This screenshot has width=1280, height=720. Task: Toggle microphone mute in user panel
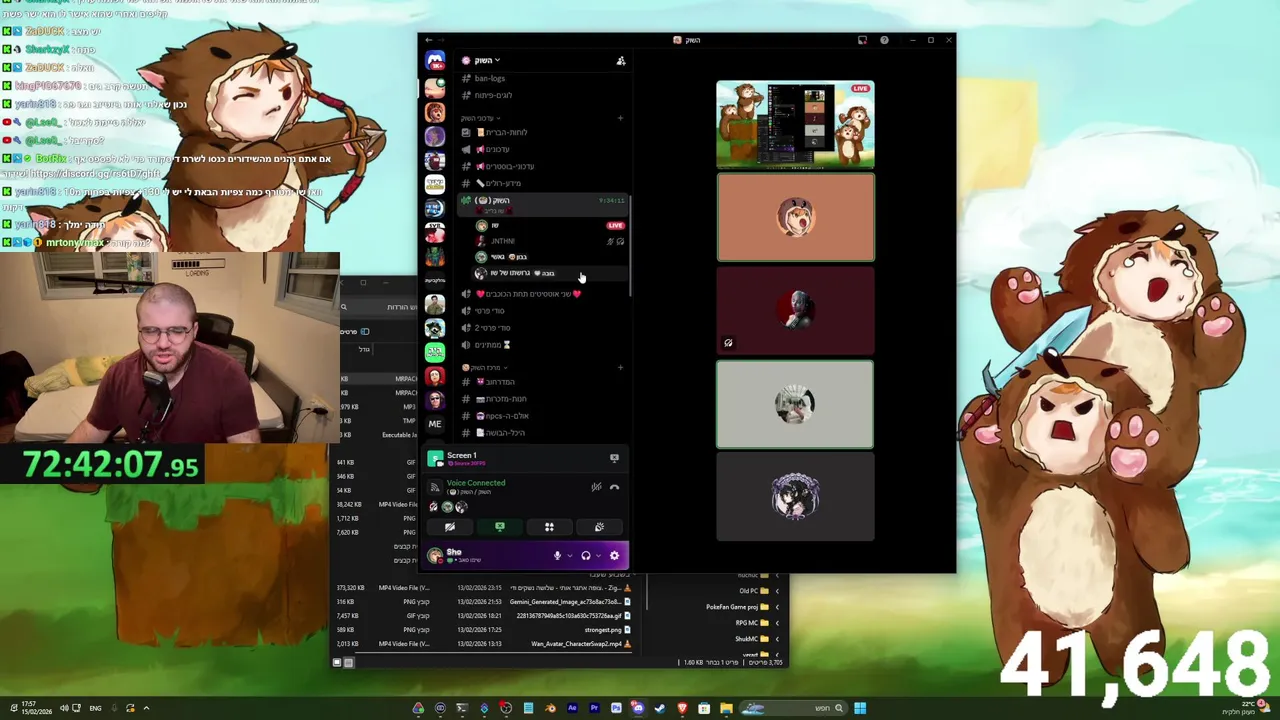[557, 555]
